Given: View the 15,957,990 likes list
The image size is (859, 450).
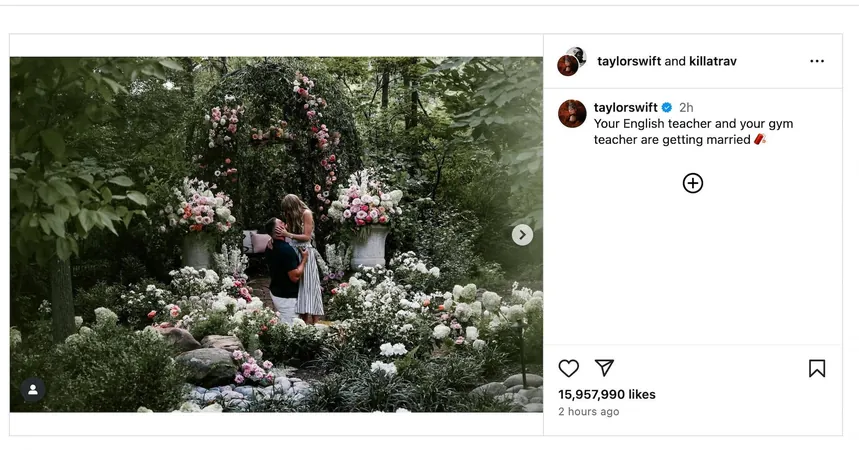Looking at the screenshot, I should pos(606,395).
